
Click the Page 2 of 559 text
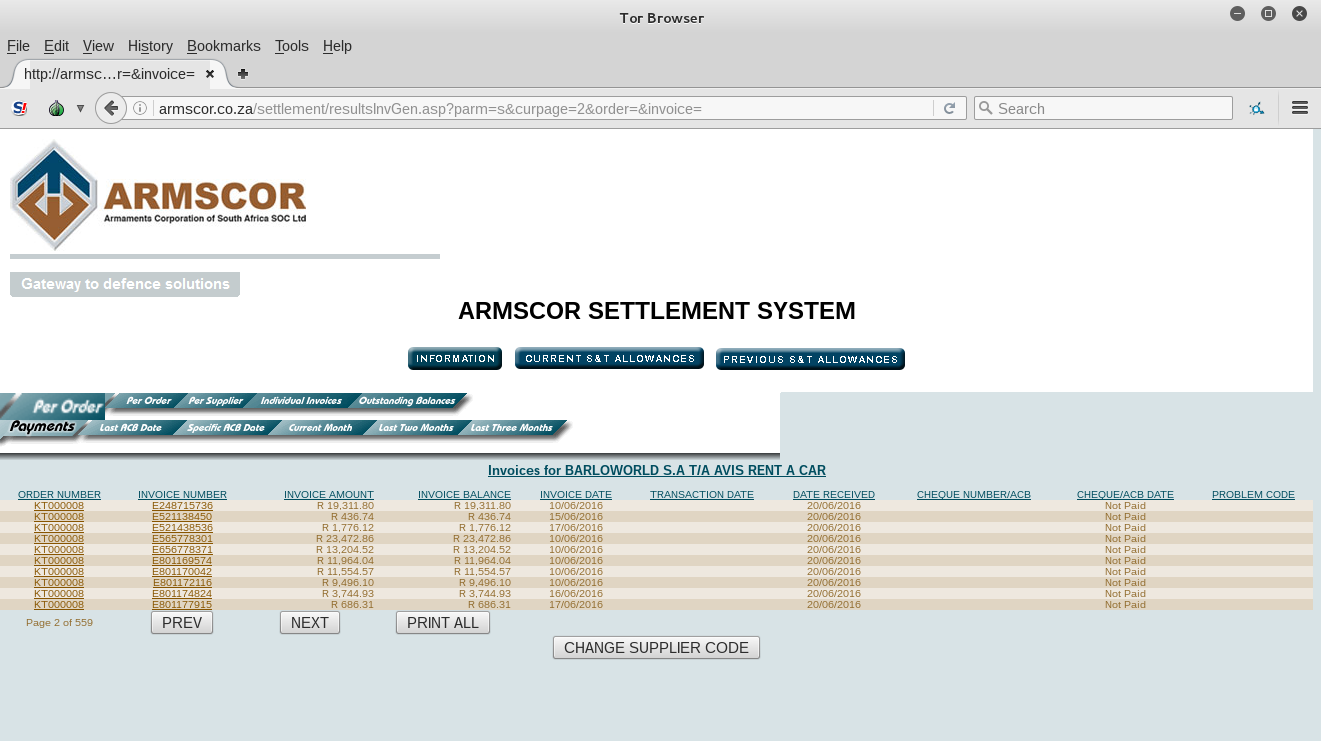[x=59, y=623]
